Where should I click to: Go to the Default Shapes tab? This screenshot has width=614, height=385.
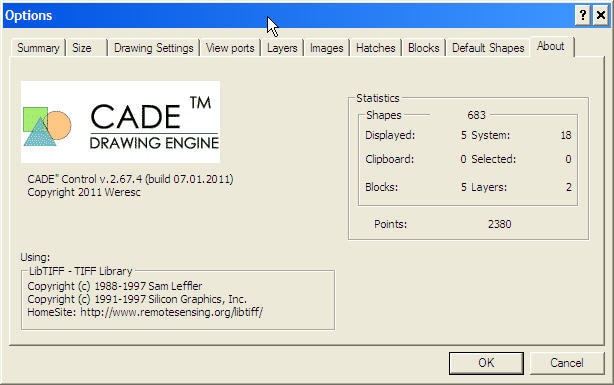(x=488, y=48)
